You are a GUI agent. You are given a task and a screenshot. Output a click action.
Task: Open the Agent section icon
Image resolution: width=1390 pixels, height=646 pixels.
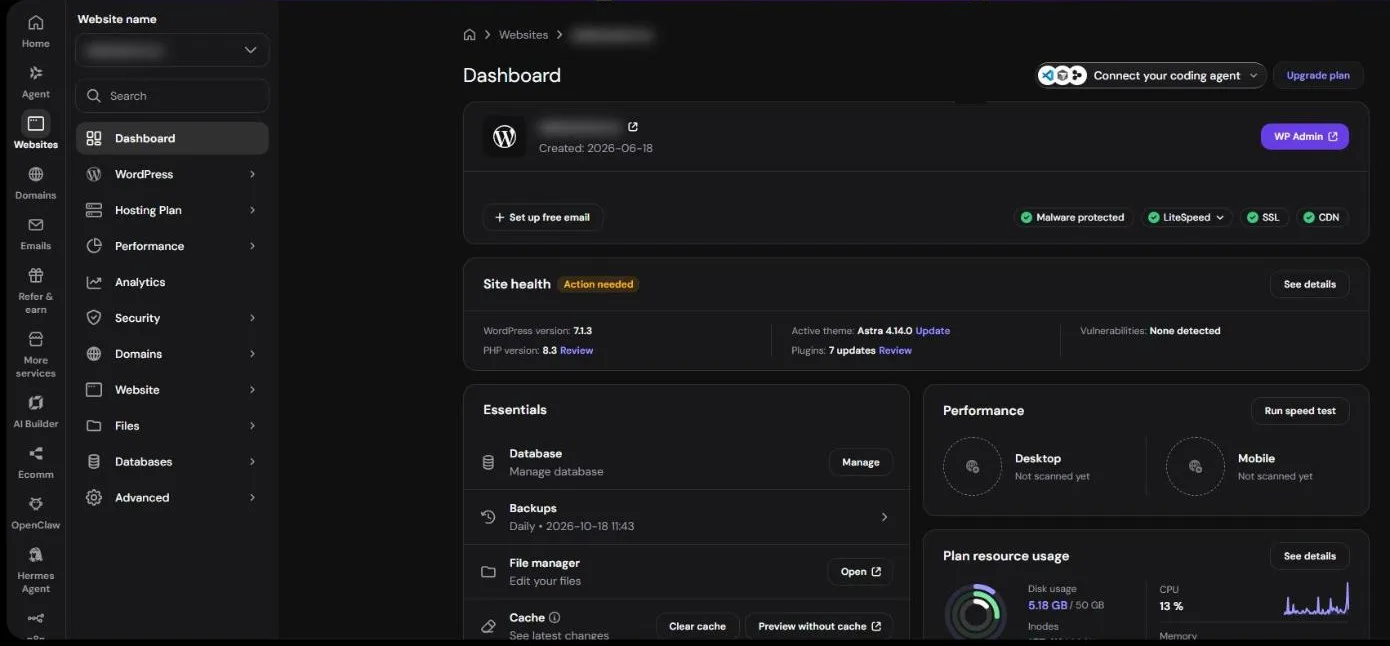tap(36, 73)
